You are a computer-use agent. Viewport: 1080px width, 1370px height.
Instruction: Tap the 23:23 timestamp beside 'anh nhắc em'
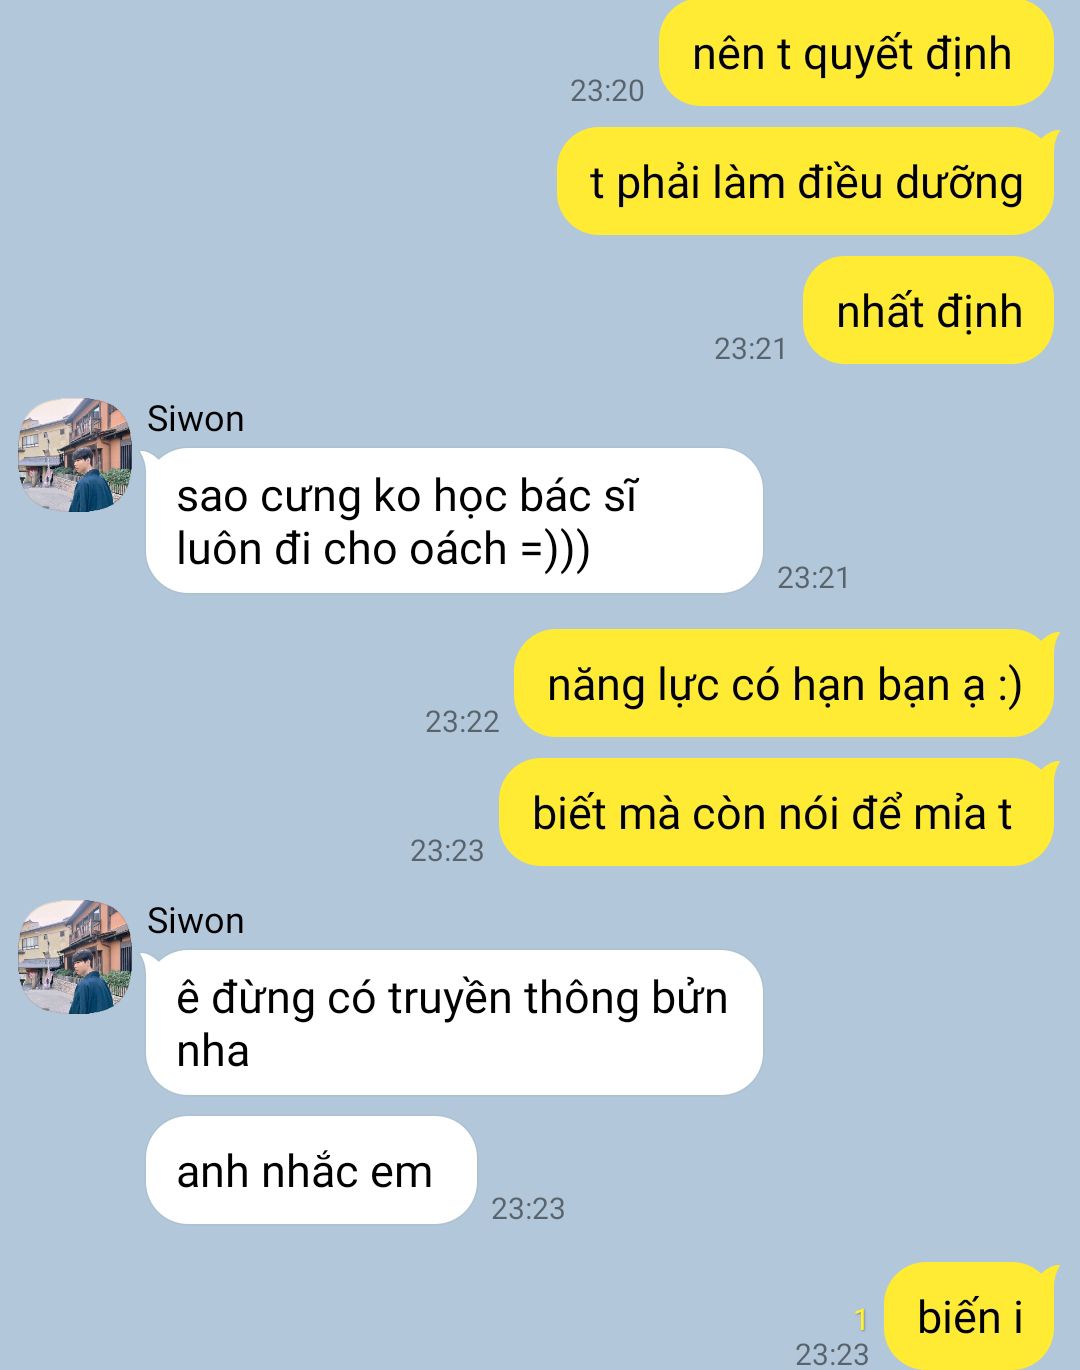click(528, 1209)
